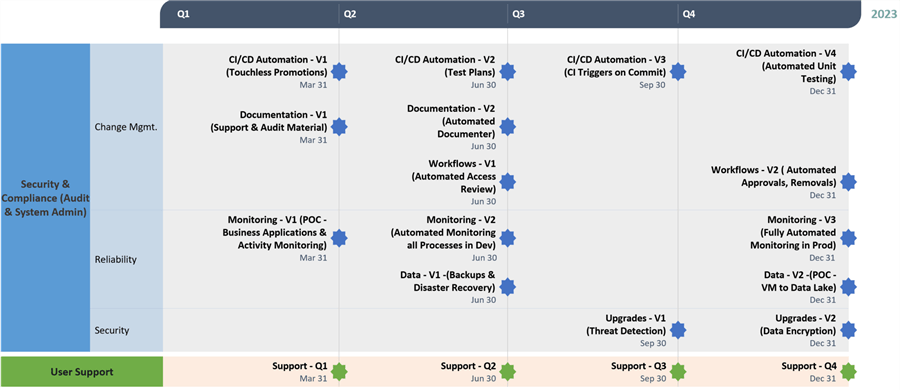Click the Monitoring V3 Fully Automated milestone text
The height and width of the screenshot is (390, 900).
tap(793, 232)
